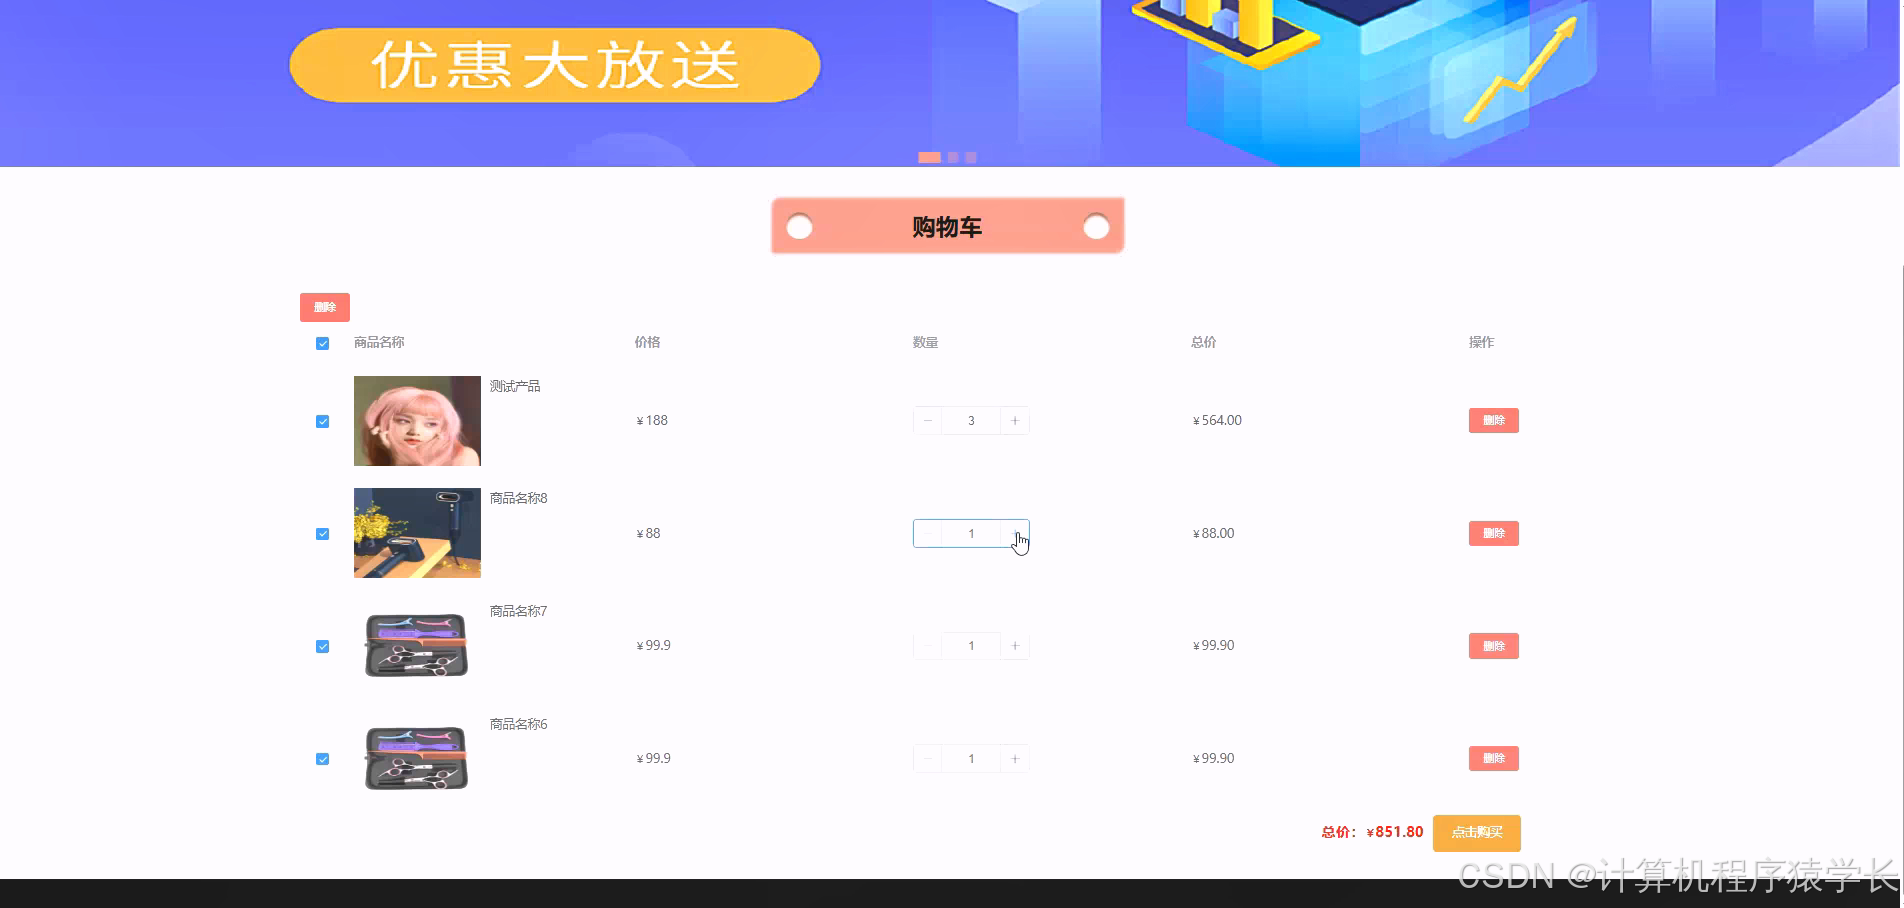Increase quantity of 商品名称6 with plus button

(x=1015, y=758)
